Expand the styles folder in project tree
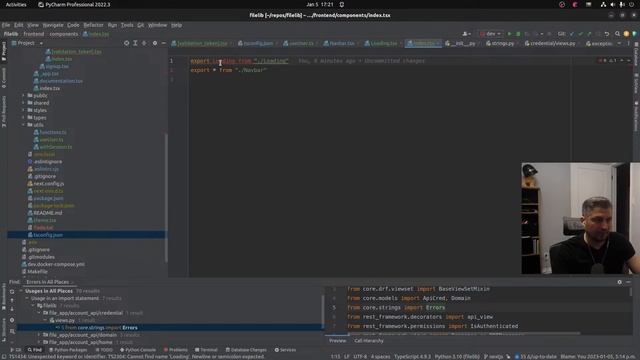The height and width of the screenshot is (360, 640). click(x=23, y=110)
